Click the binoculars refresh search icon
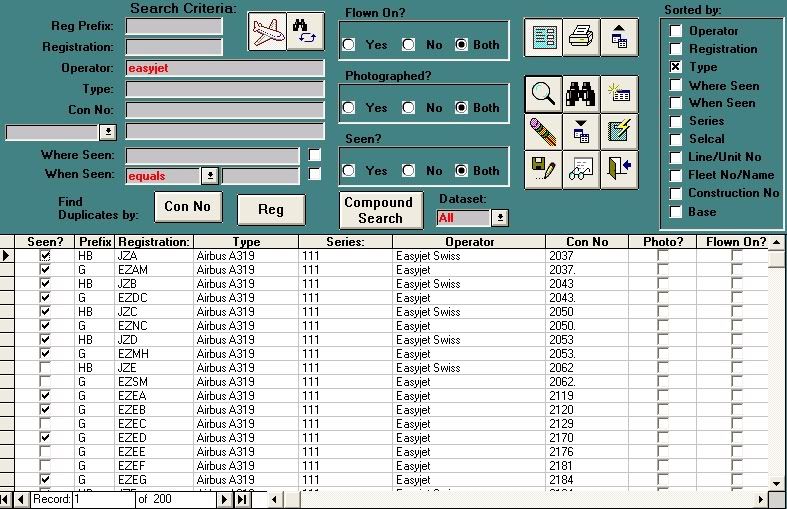Screen dimensions: 787x509 click(x=305, y=32)
